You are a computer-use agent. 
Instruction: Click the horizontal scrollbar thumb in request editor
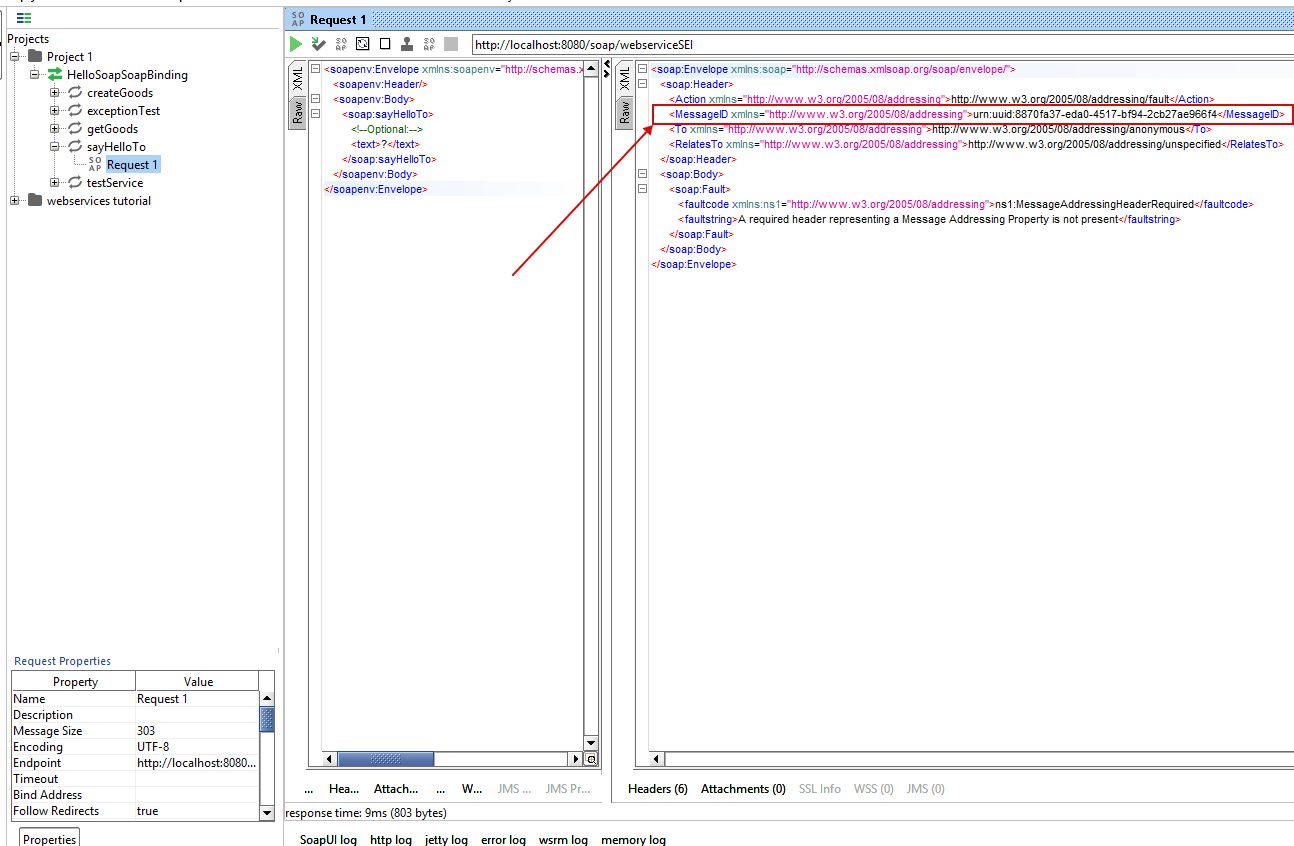point(386,759)
